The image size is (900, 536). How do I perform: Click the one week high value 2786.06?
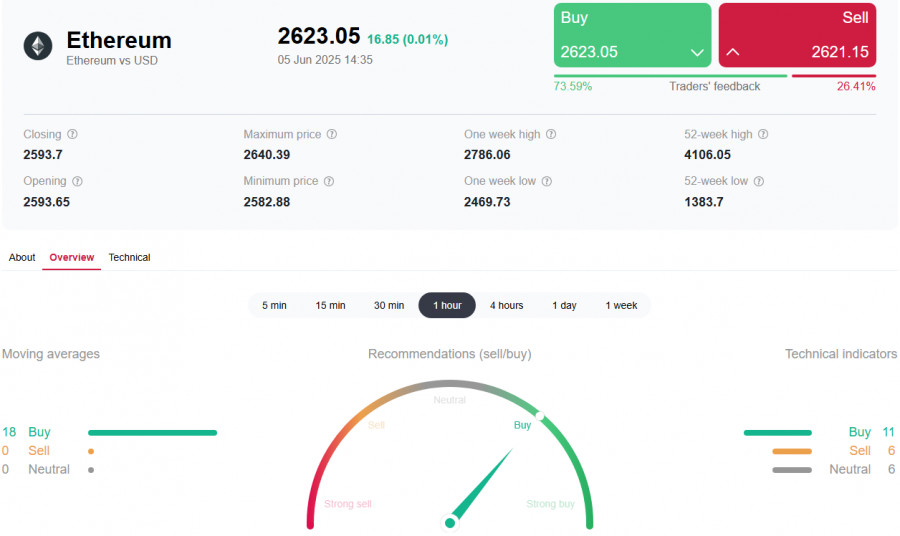487,155
